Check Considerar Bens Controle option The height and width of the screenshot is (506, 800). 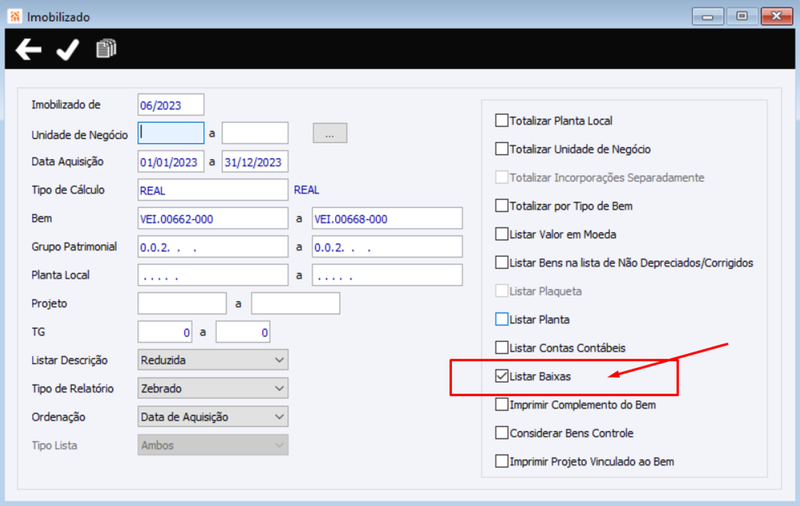pos(502,433)
